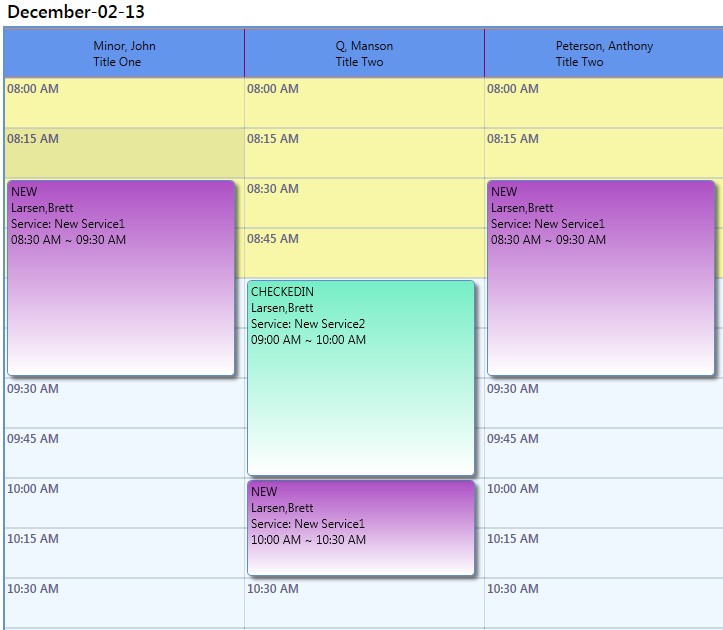This screenshot has height=630, width=723.
Task: Click the Peterson, Anthony column header
Action: pos(604,53)
